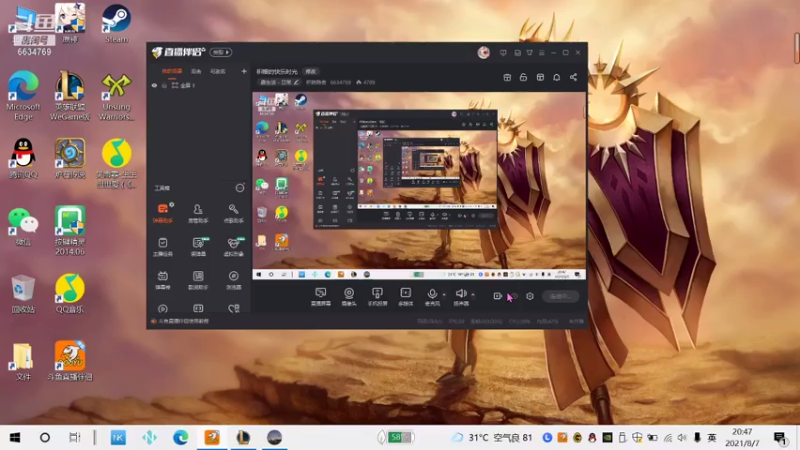Open the notification center in taskbar
The image size is (800, 450).
click(780, 438)
